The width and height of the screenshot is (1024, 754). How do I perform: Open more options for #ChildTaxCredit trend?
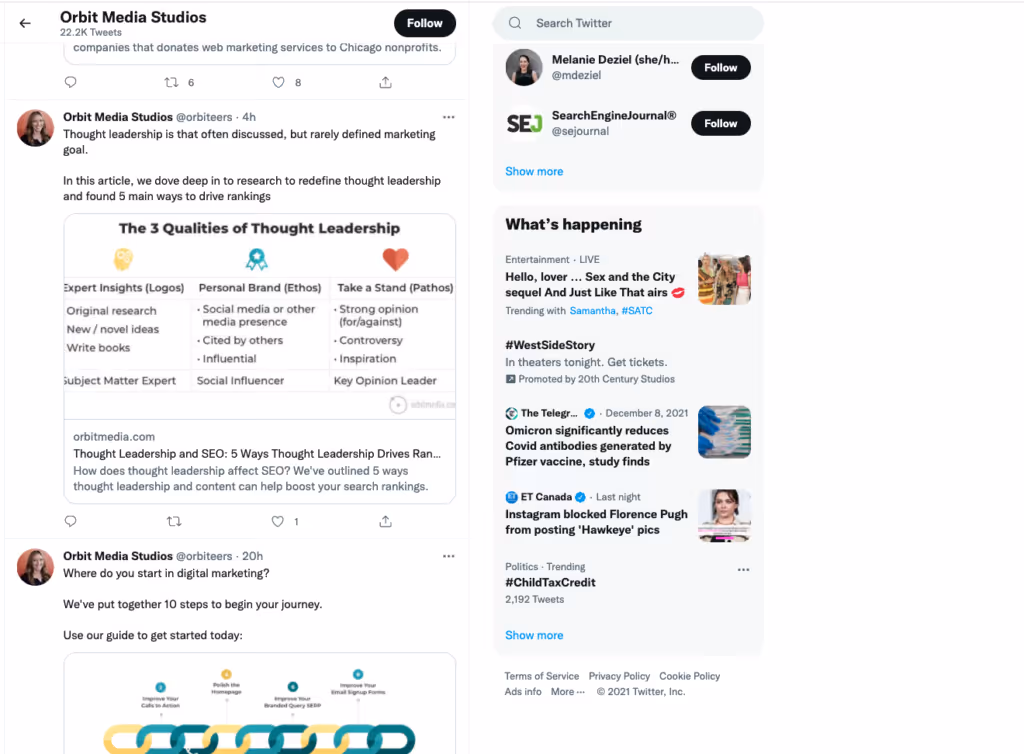point(743,570)
